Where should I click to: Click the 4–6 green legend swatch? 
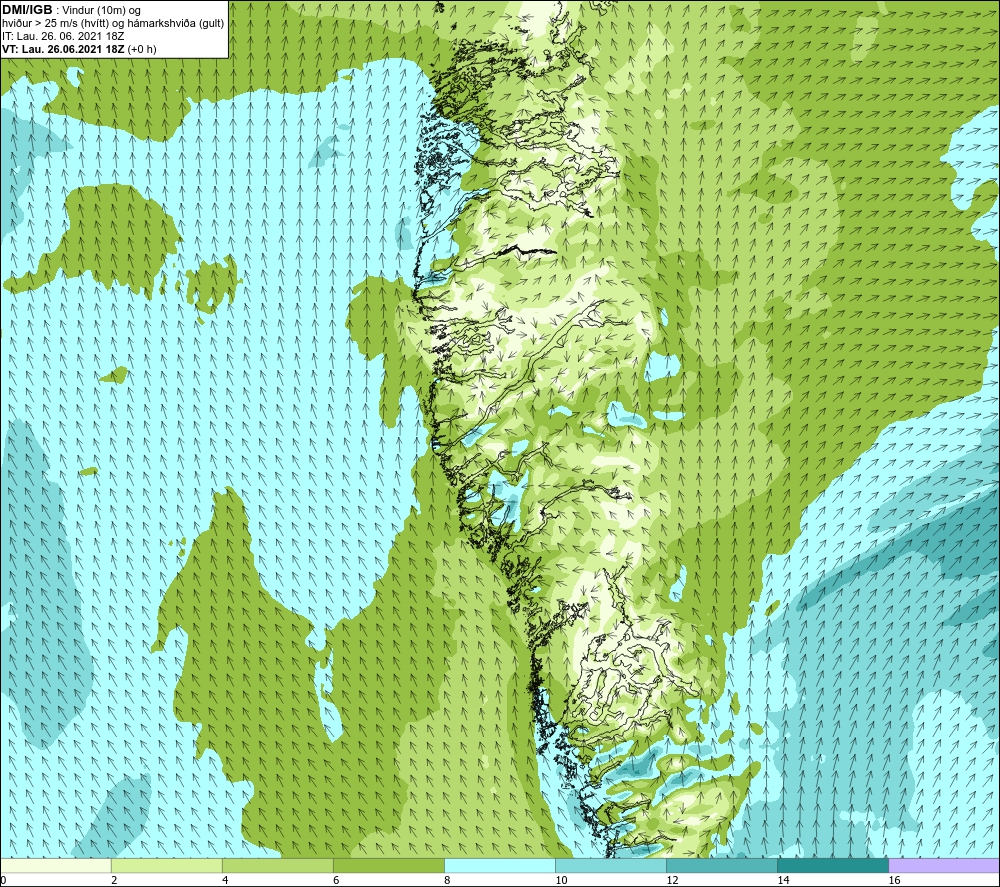click(277, 865)
